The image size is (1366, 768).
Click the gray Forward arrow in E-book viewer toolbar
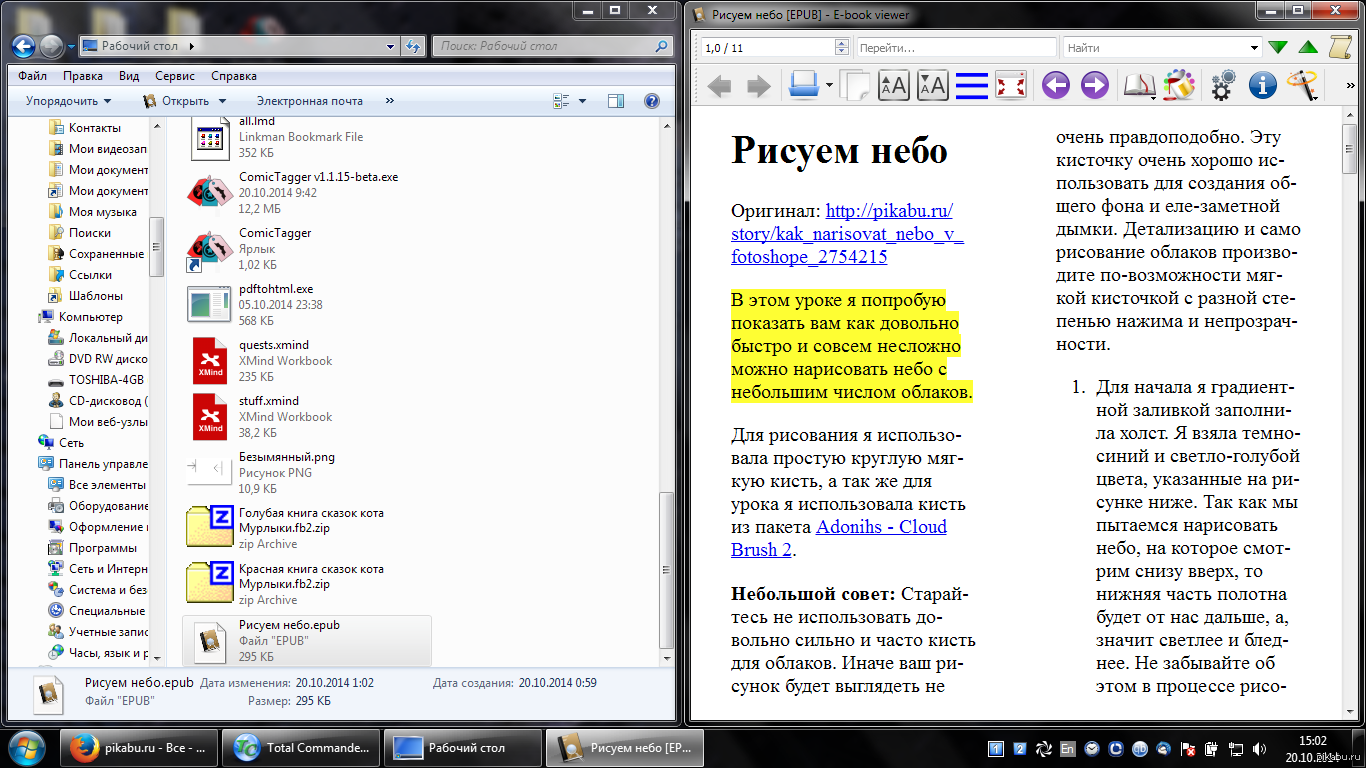coord(759,86)
